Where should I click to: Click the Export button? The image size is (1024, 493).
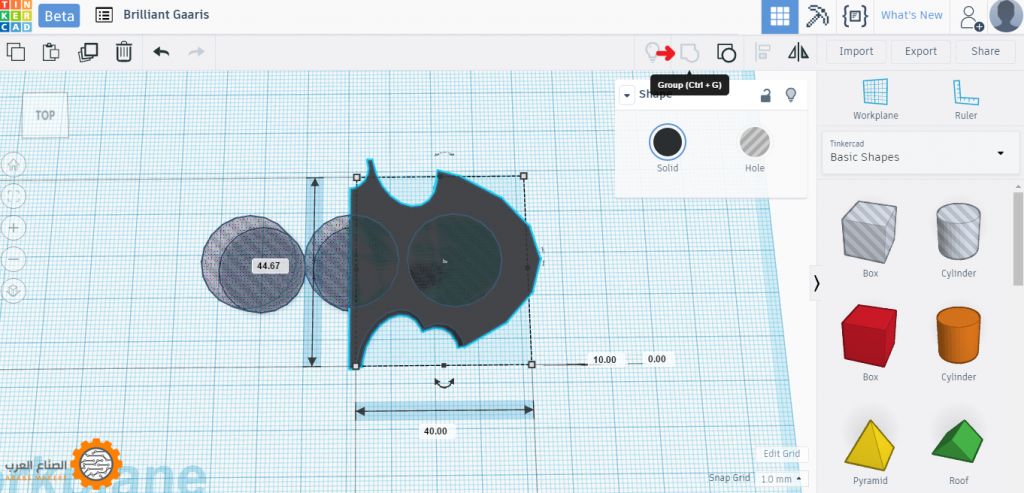pos(921,52)
